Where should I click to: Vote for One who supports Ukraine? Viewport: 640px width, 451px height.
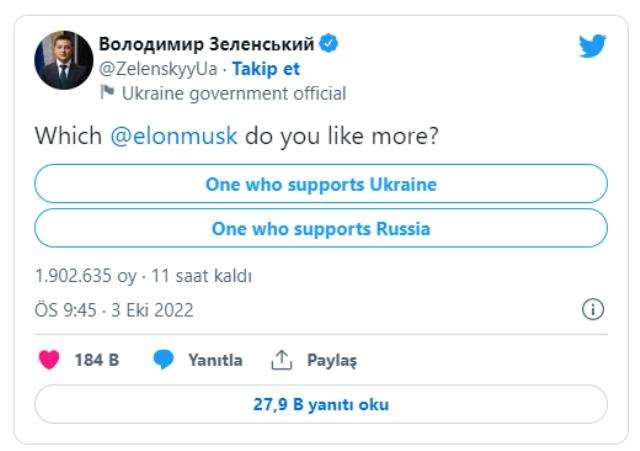coord(321,184)
